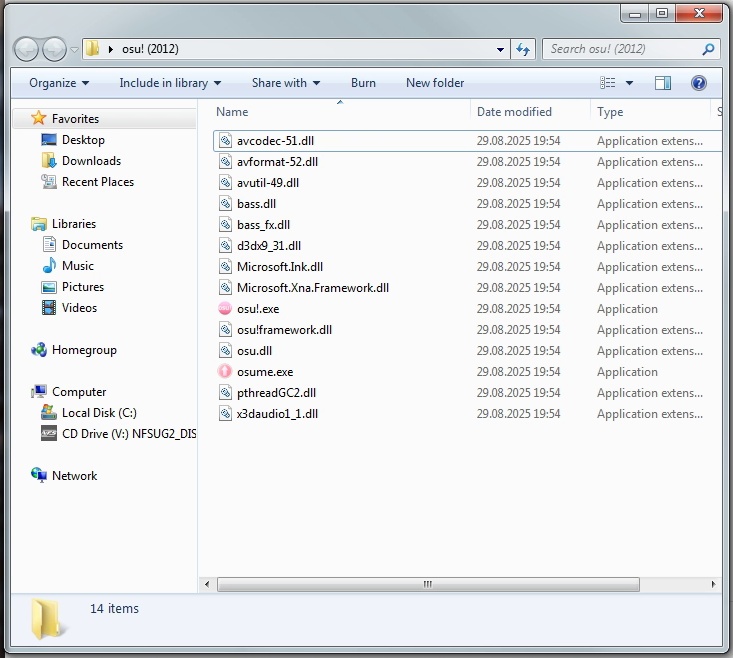Image resolution: width=733 pixels, height=658 pixels.
Task: Click the scrollbar right arrow
Action: tap(713, 584)
